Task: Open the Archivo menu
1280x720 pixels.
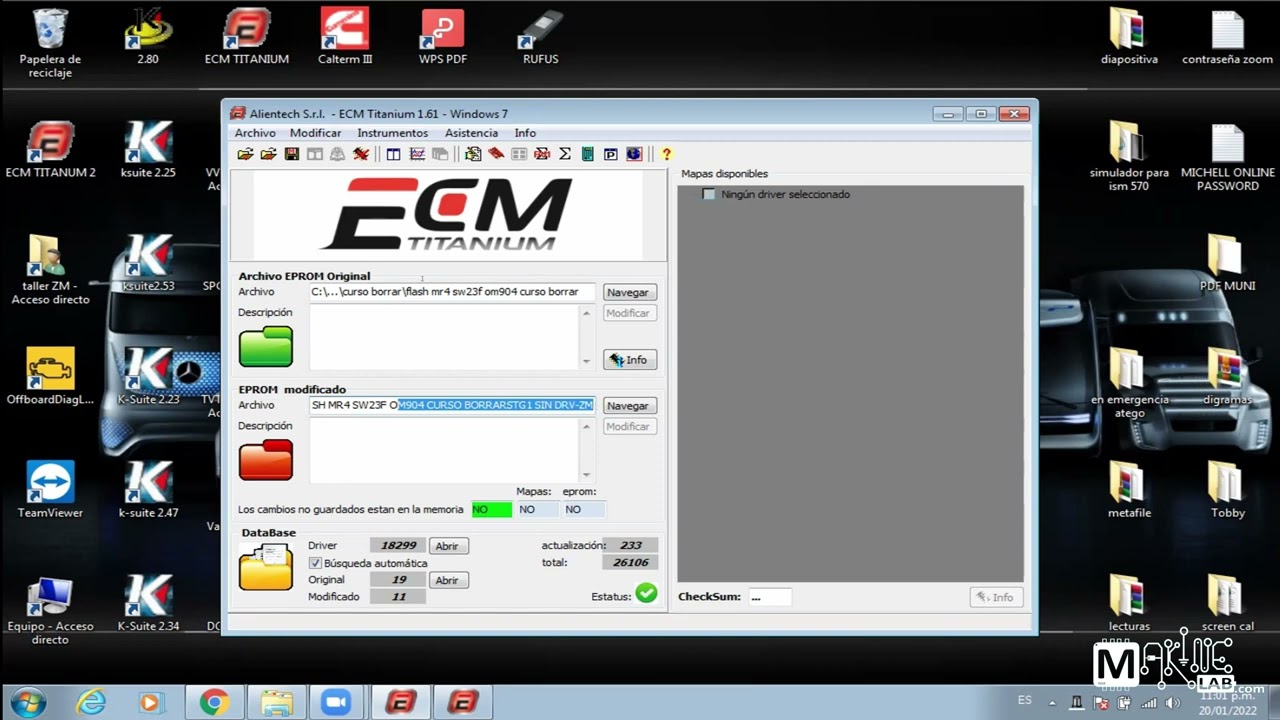Action: click(x=255, y=133)
